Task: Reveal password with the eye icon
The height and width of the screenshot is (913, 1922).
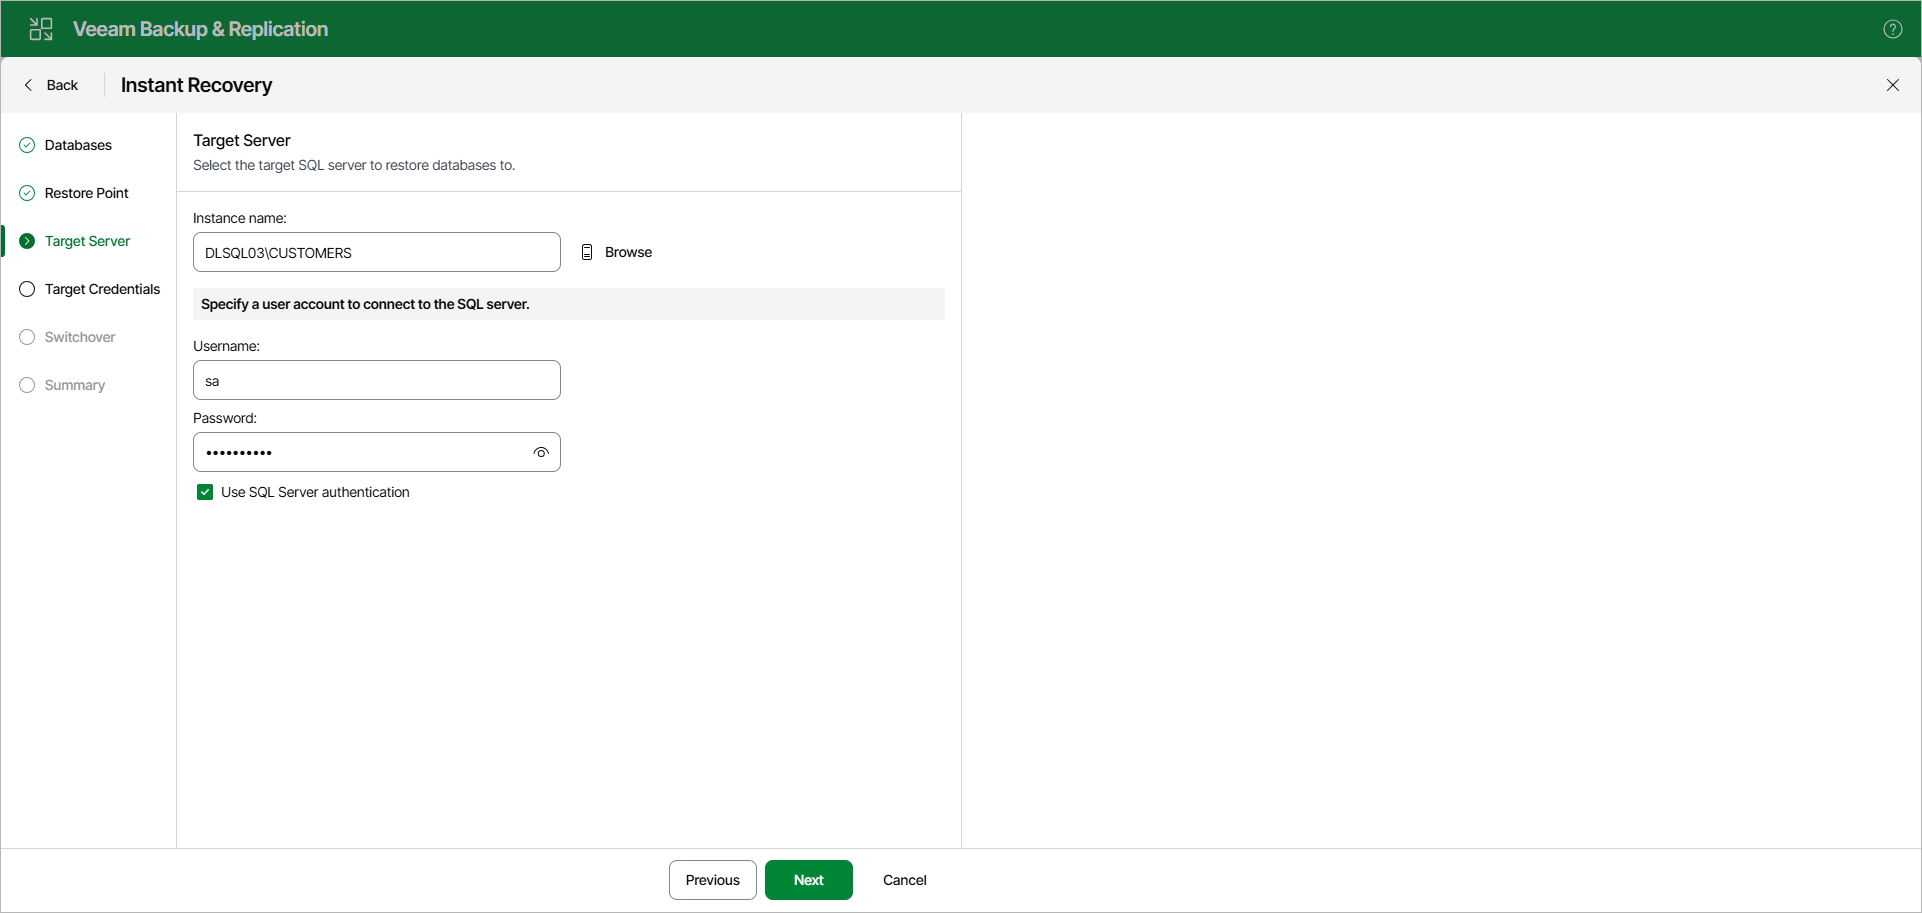Action: [541, 452]
